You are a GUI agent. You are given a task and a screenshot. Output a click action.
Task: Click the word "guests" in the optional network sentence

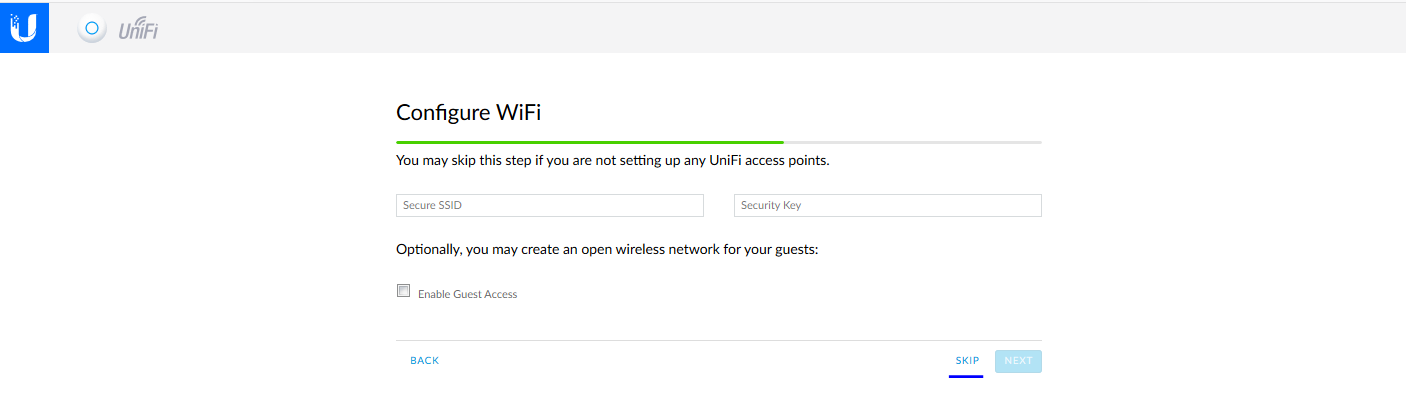pyautogui.click(x=794, y=250)
